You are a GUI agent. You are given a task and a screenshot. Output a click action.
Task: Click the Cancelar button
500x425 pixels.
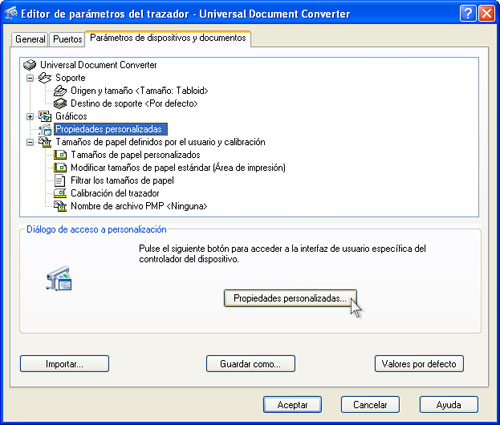(370, 405)
